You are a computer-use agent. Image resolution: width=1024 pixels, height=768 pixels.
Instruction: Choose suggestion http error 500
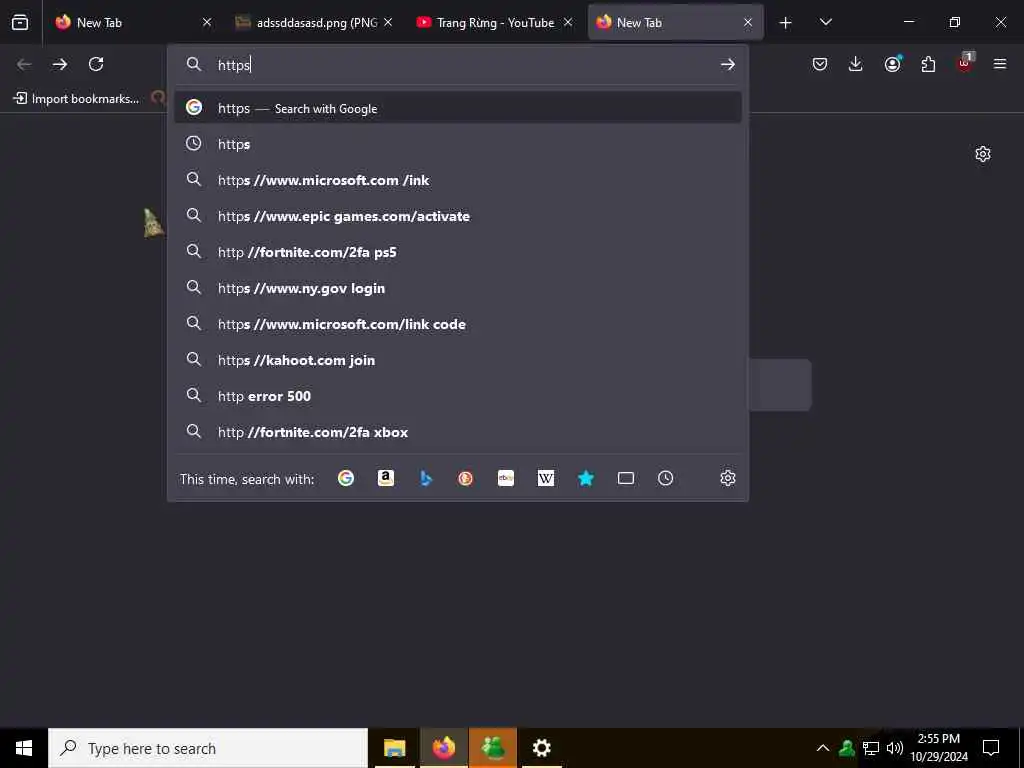tap(457, 396)
